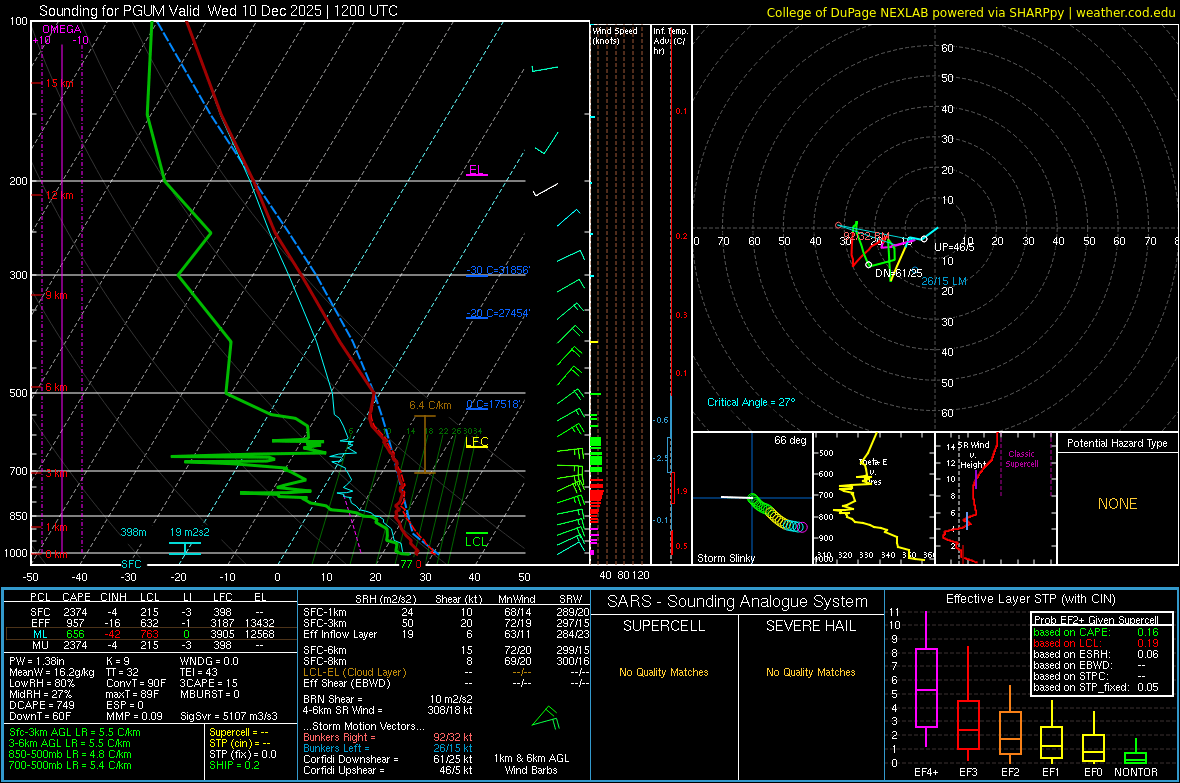Click the '19 m2s2' cyan label
The width and height of the screenshot is (1180, 783).
189,532
